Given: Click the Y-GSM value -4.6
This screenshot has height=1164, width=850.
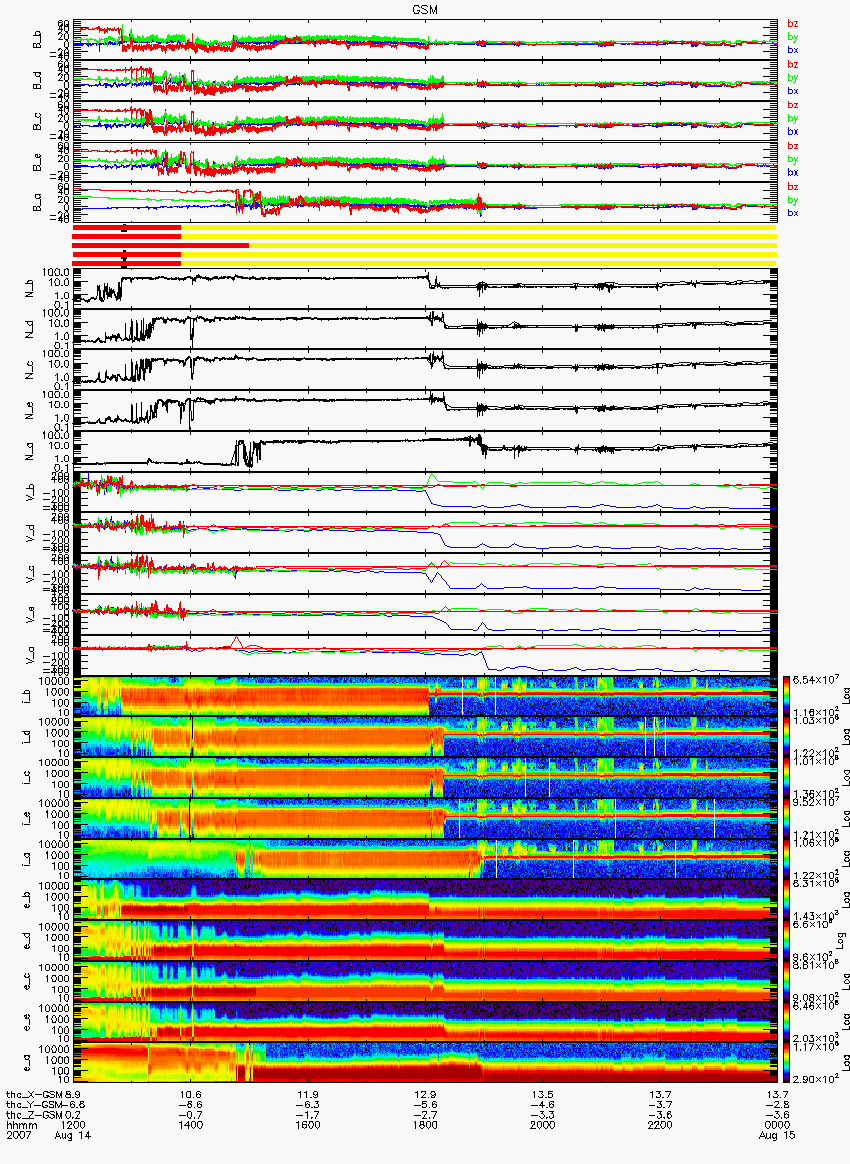Looking at the screenshot, I should [543, 1105].
